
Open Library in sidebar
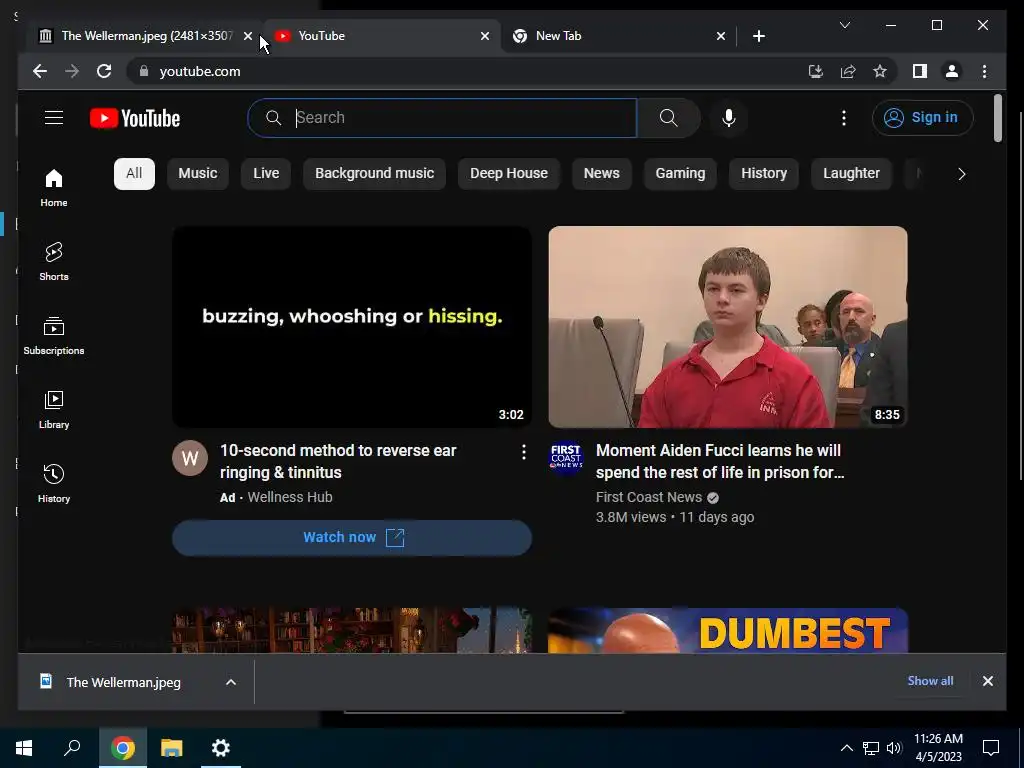point(54,409)
